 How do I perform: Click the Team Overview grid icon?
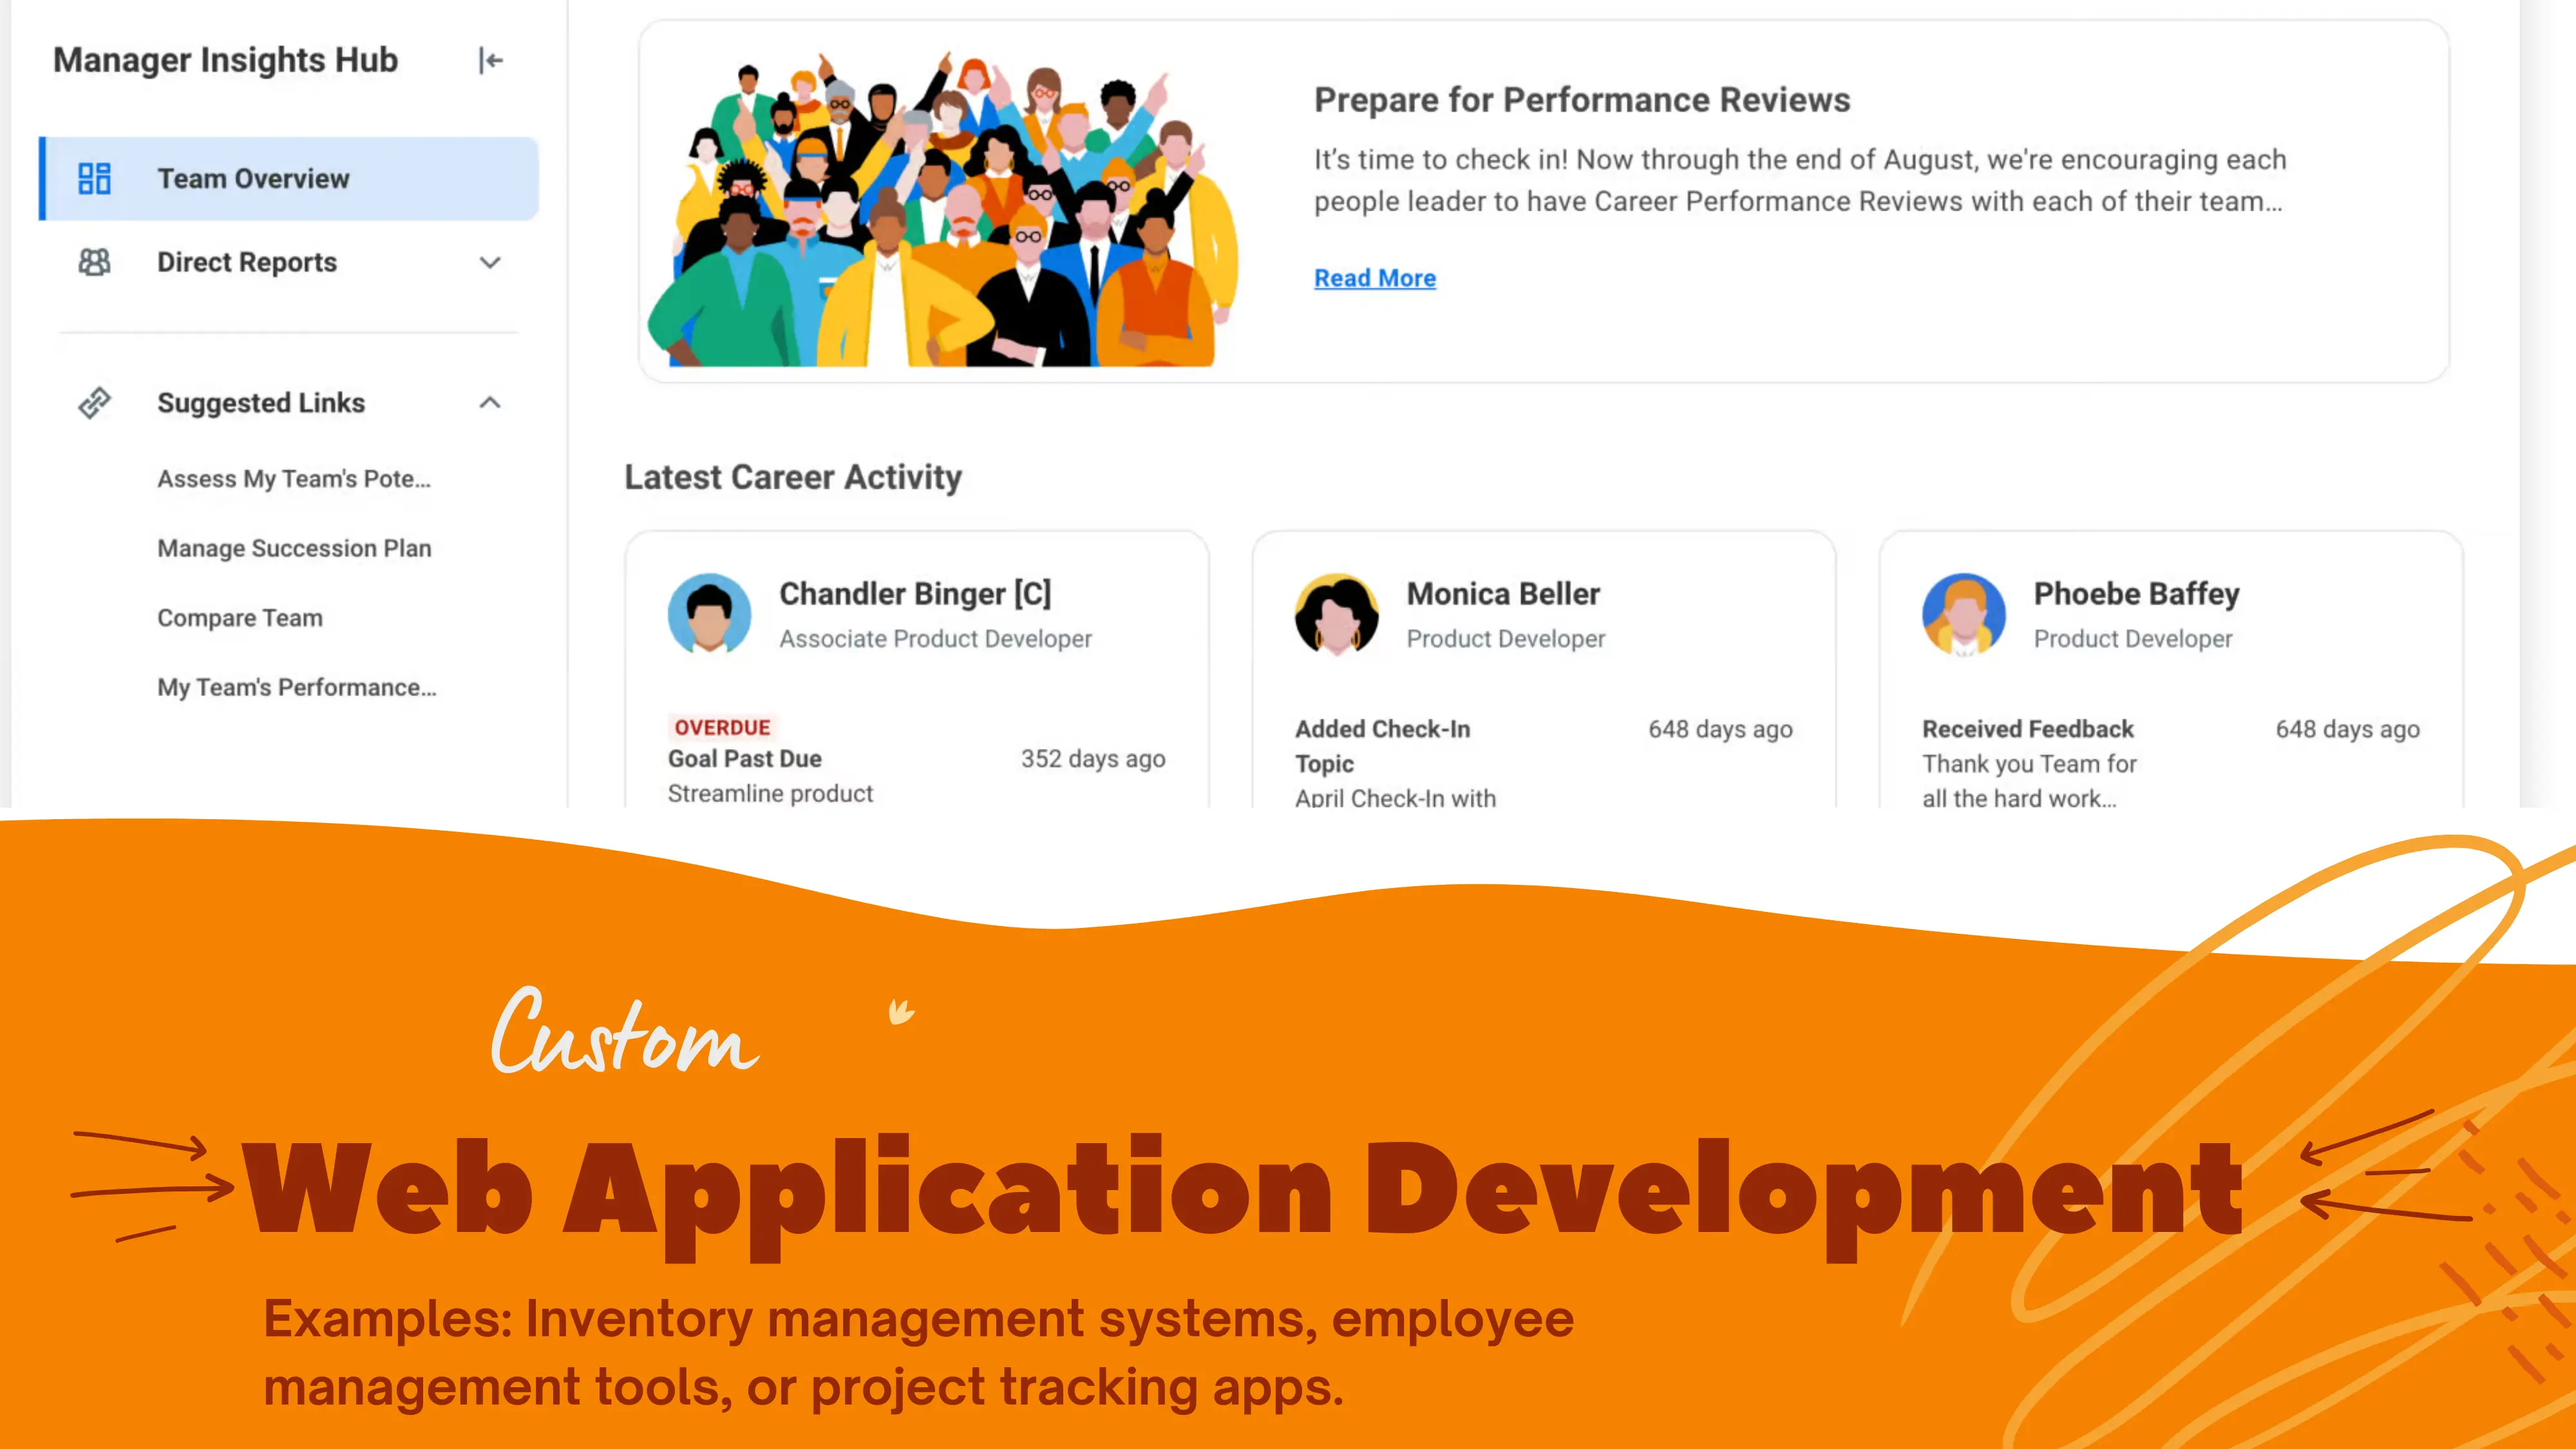[x=95, y=179]
